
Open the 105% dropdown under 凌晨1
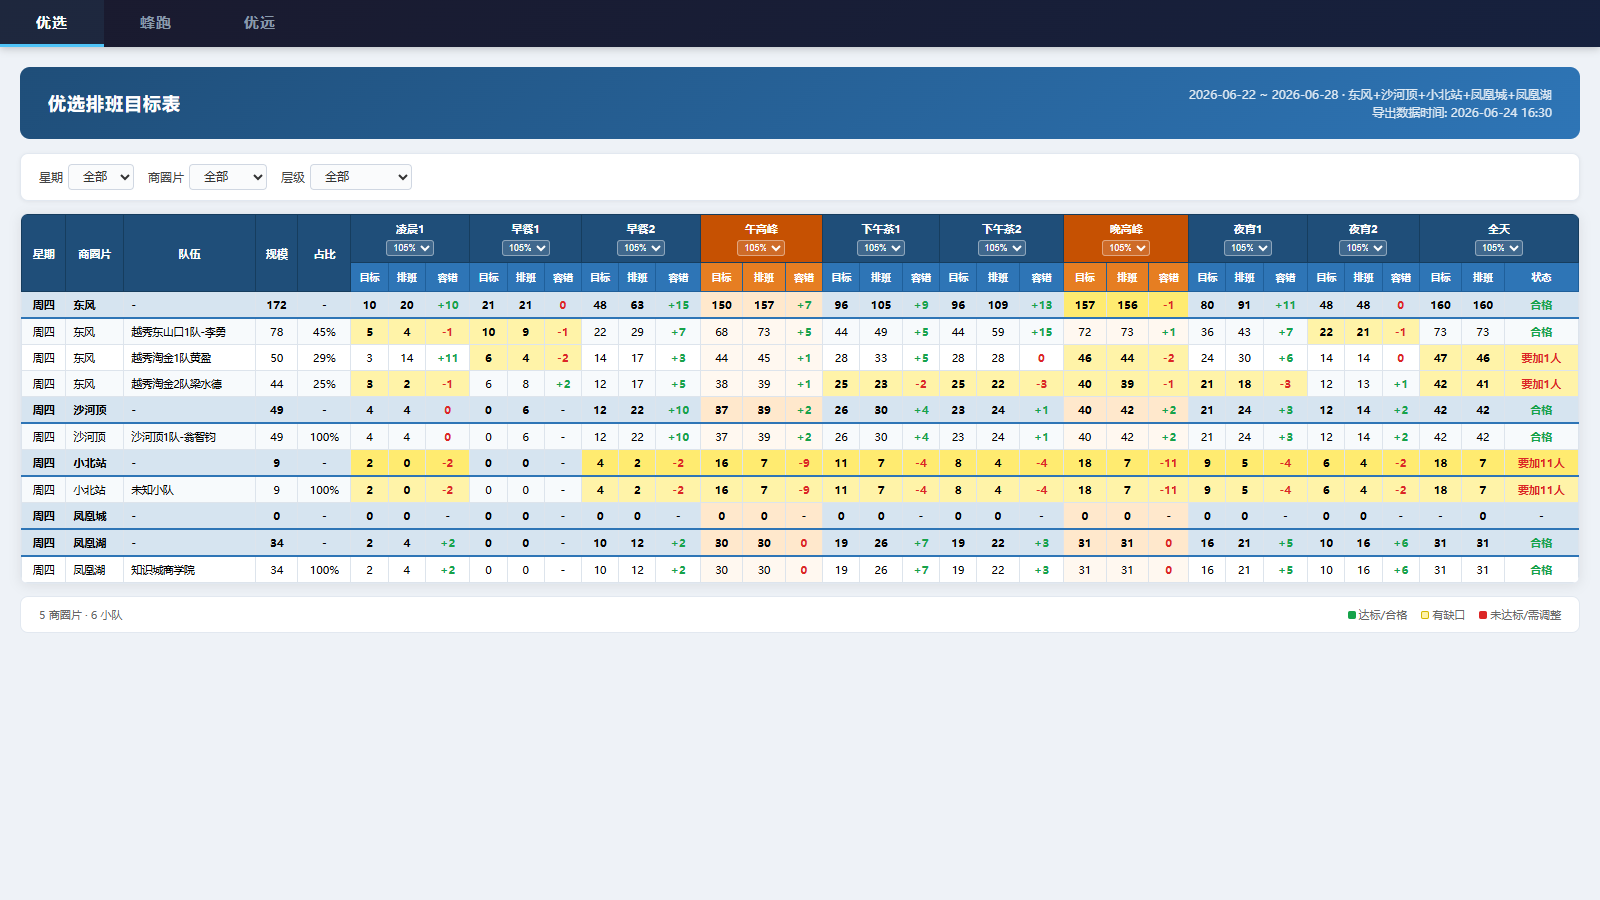(410, 248)
